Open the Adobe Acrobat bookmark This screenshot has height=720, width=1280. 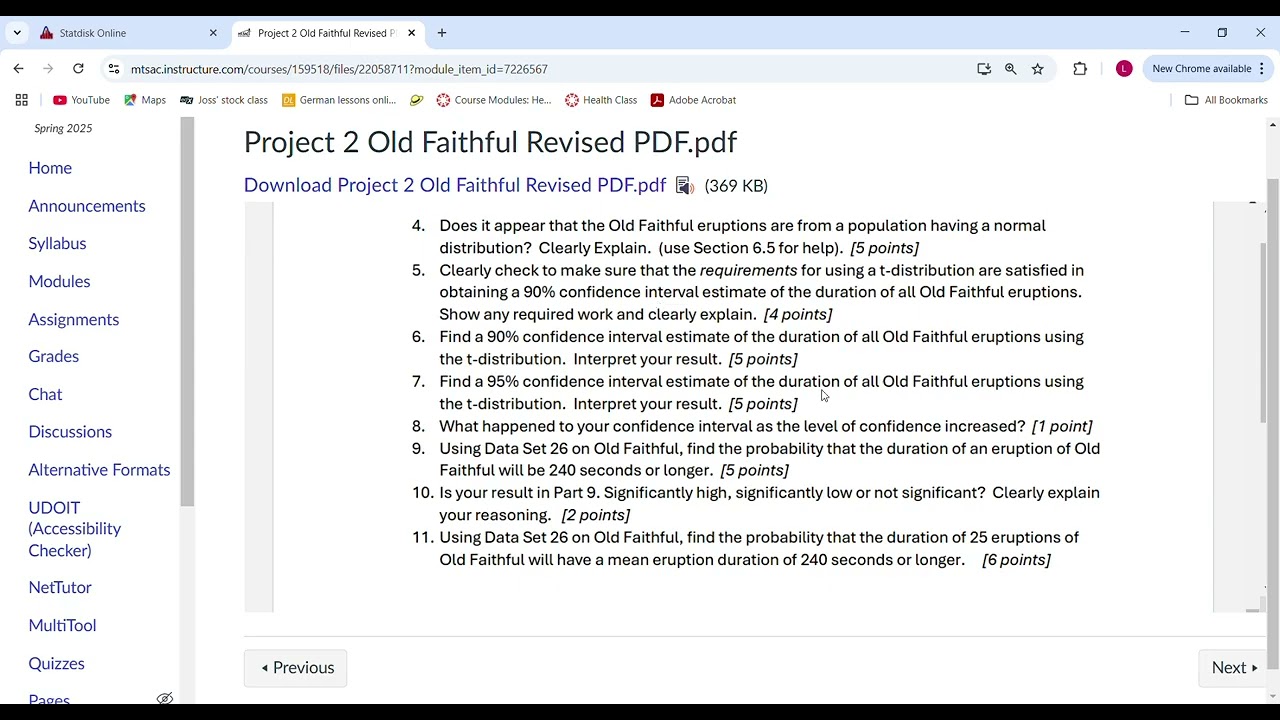click(x=693, y=100)
